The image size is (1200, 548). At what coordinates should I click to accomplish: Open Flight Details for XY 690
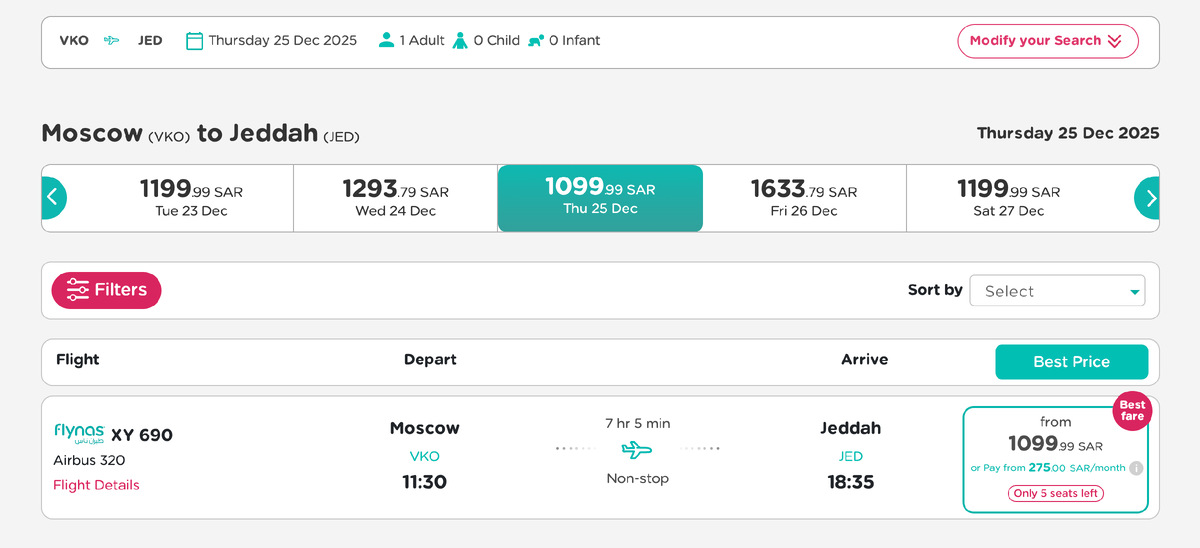[x=96, y=485]
